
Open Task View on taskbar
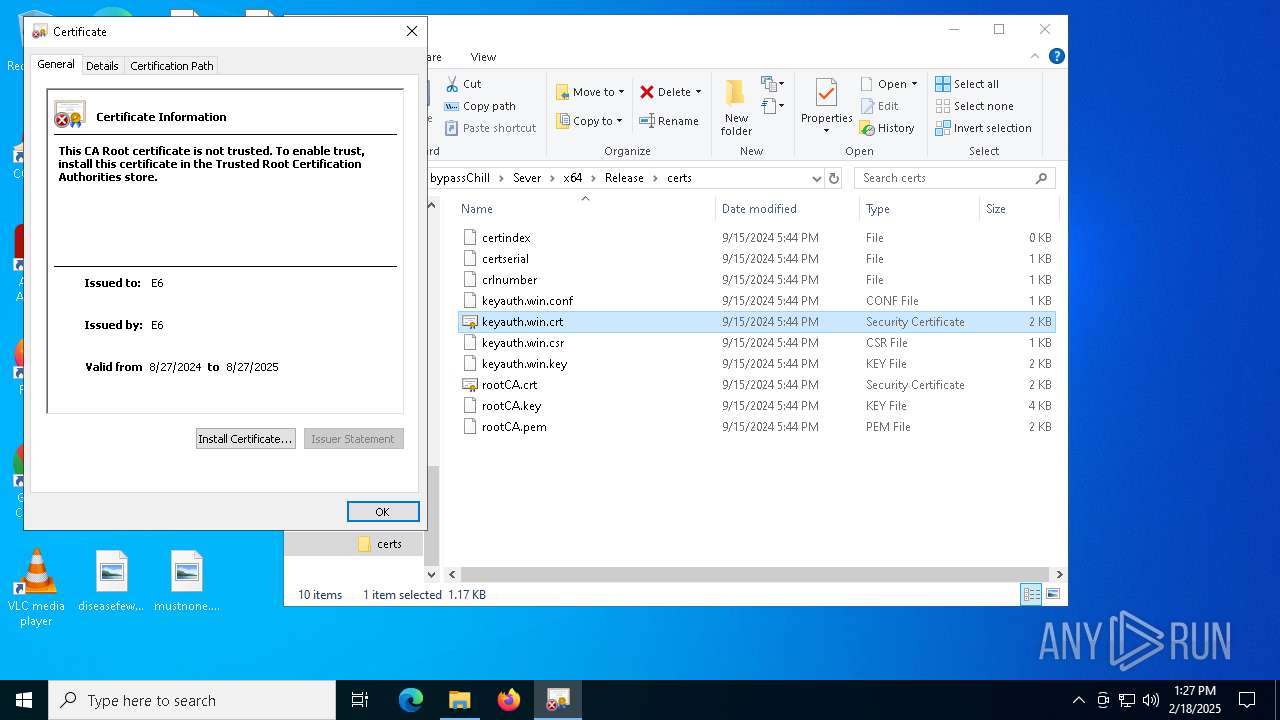click(360, 700)
